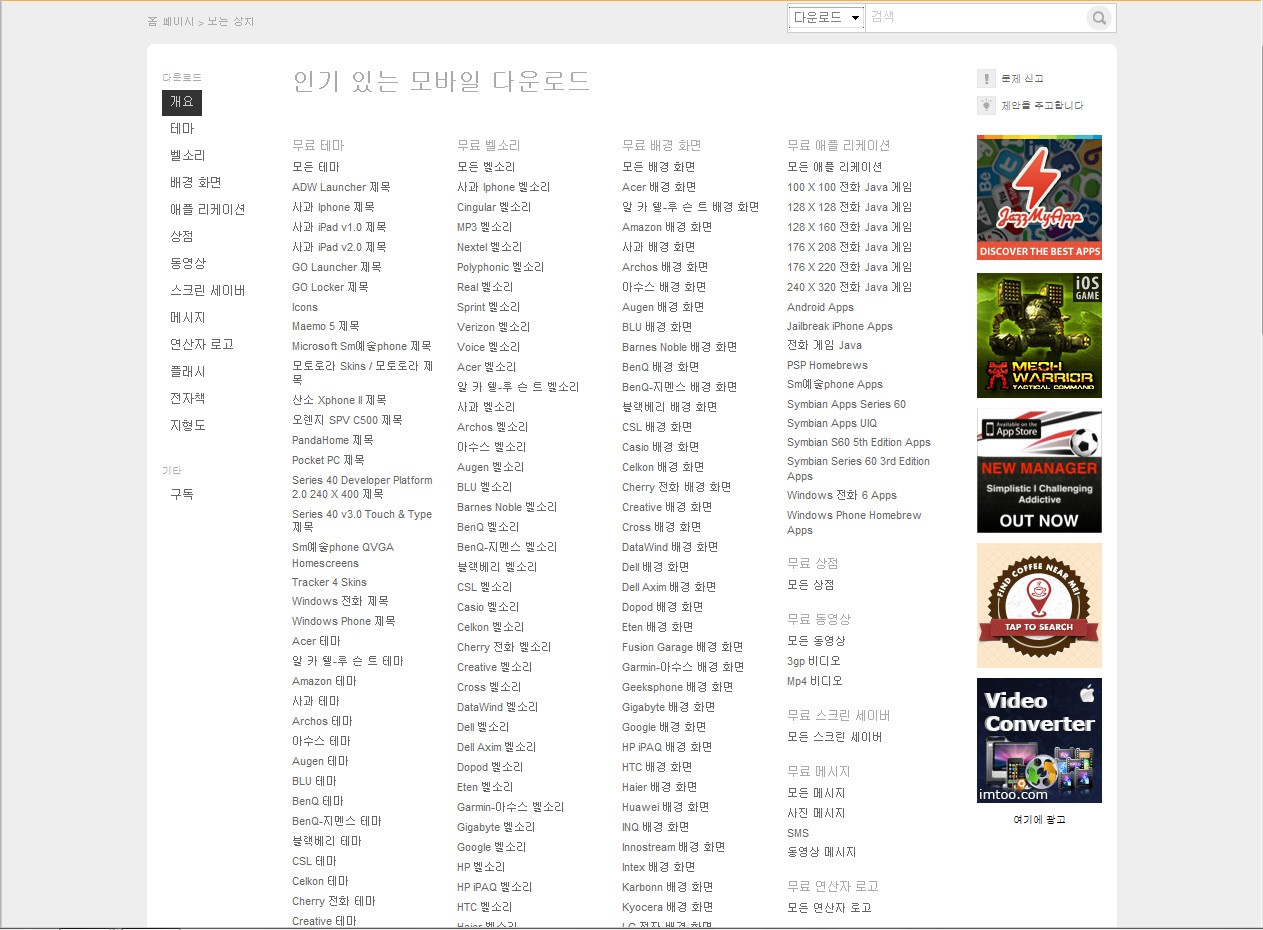Click the Android Apps link

pos(820,307)
